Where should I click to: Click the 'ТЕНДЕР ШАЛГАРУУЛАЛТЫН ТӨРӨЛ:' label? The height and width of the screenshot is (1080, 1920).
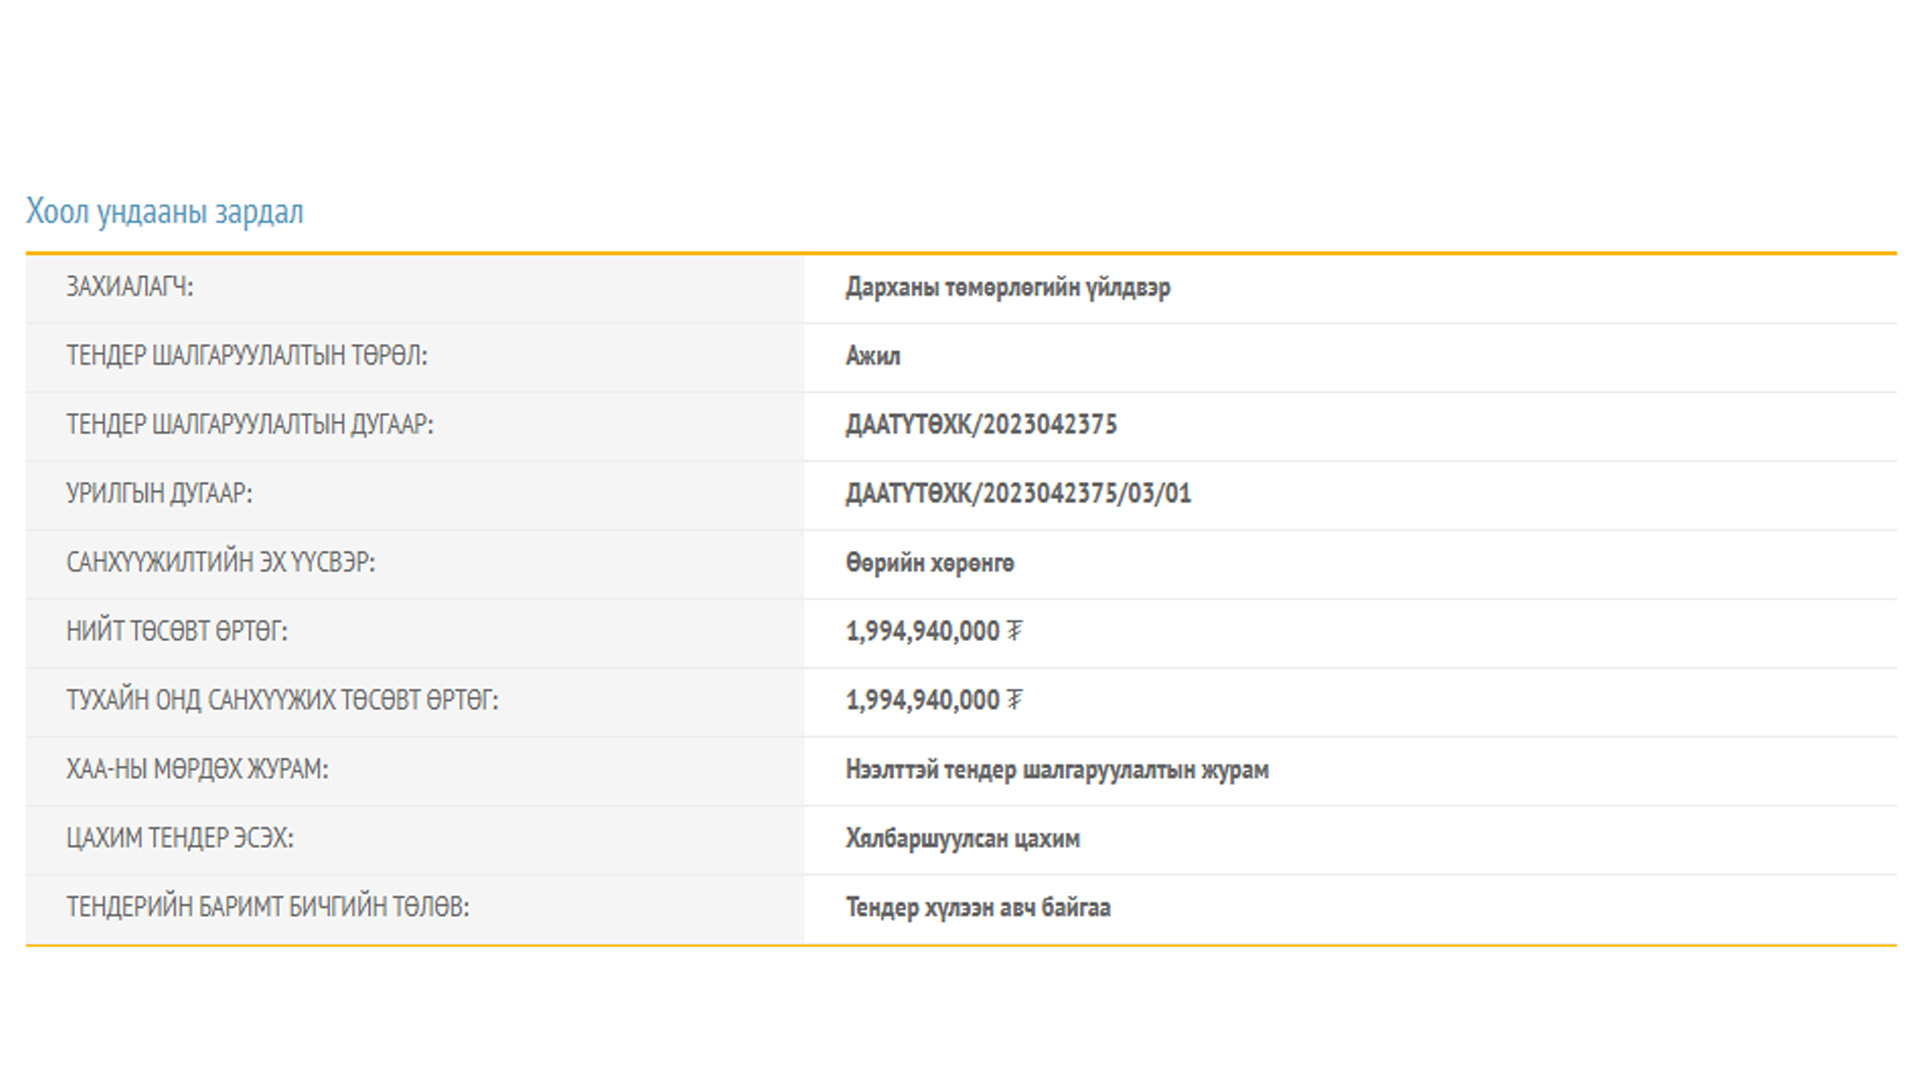[246, 356]
